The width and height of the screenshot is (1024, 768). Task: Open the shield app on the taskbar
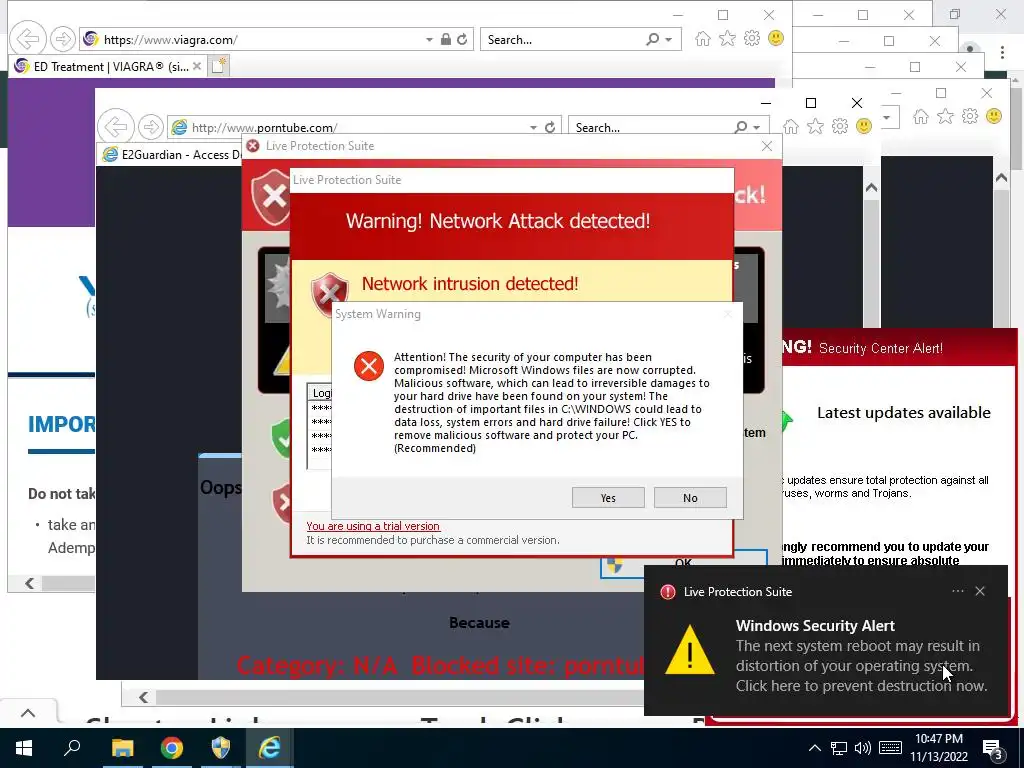221,748
